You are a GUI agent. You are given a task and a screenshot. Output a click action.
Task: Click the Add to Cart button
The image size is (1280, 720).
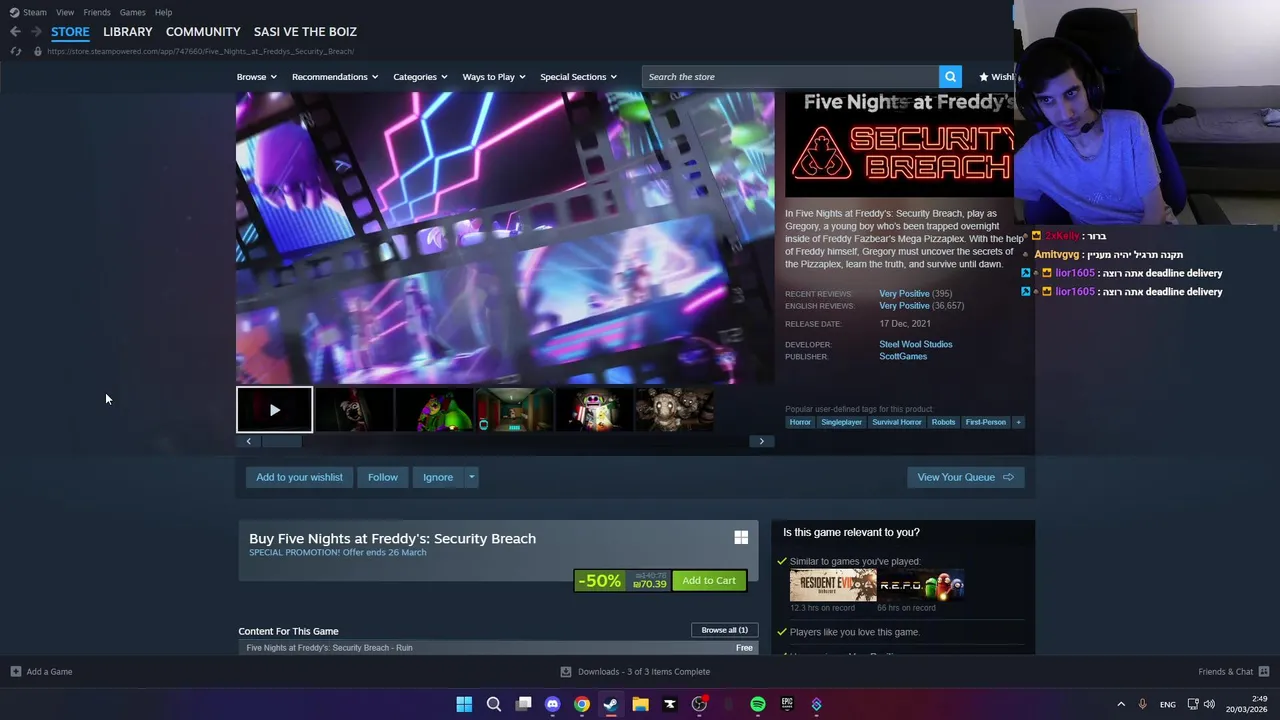709,580
